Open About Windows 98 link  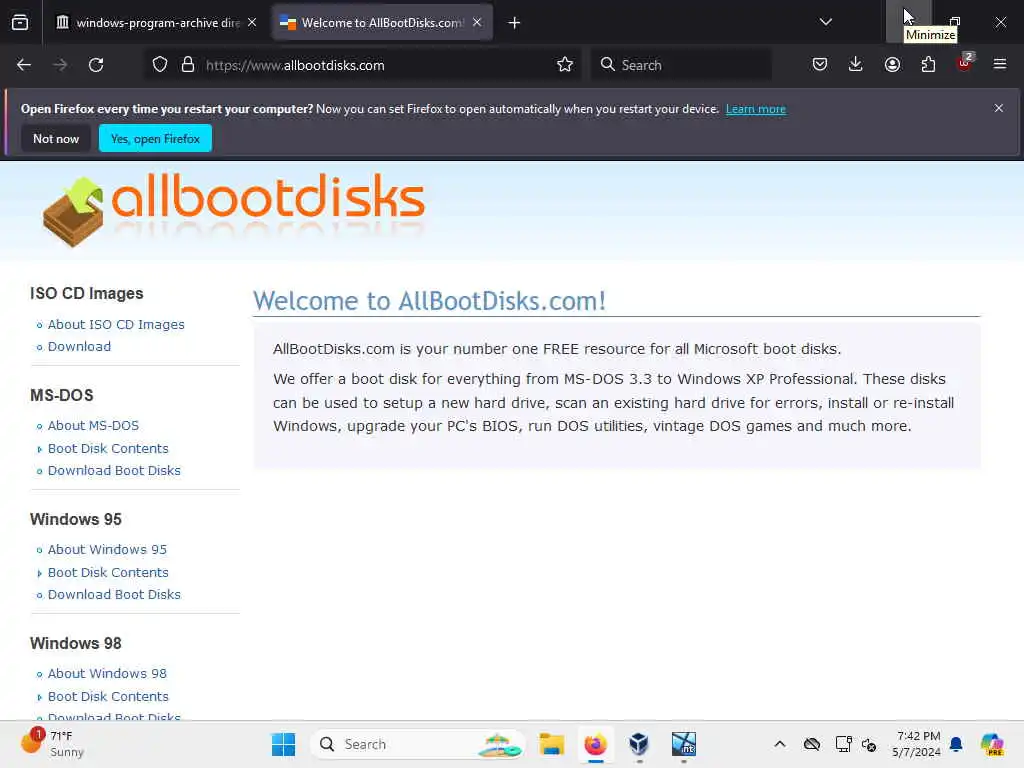click(107, 674)
